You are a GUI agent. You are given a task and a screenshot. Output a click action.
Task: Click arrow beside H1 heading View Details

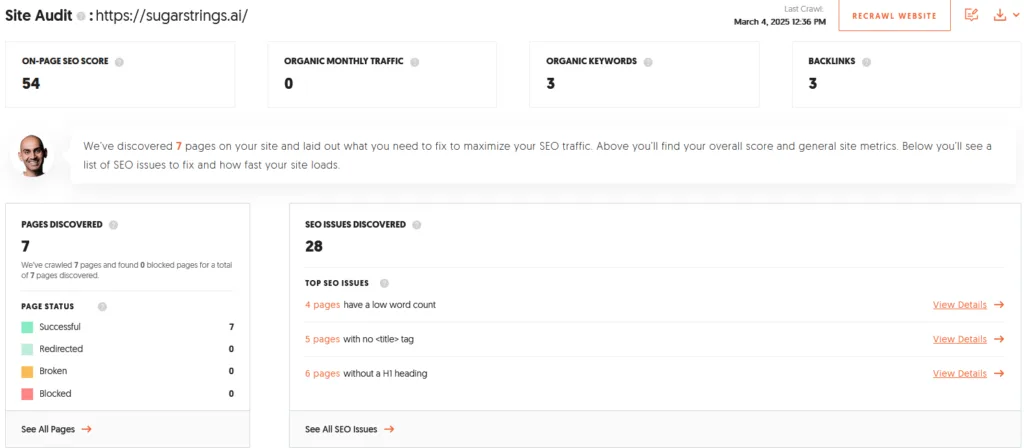point(999,374)
